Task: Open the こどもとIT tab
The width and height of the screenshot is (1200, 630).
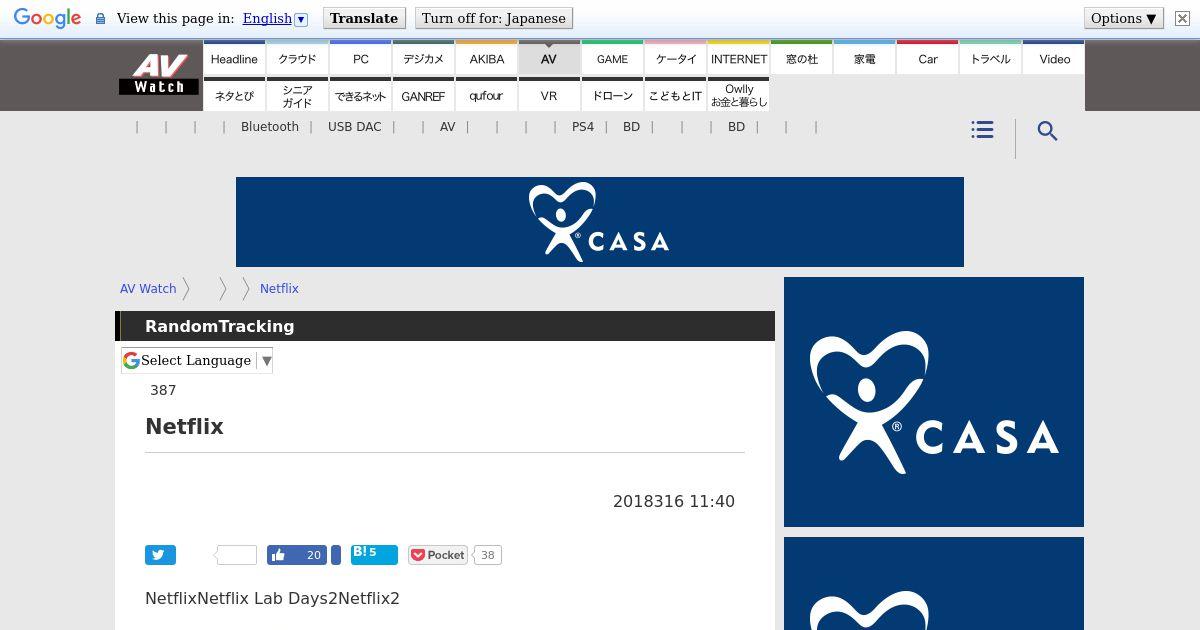Action: (675, 95)
